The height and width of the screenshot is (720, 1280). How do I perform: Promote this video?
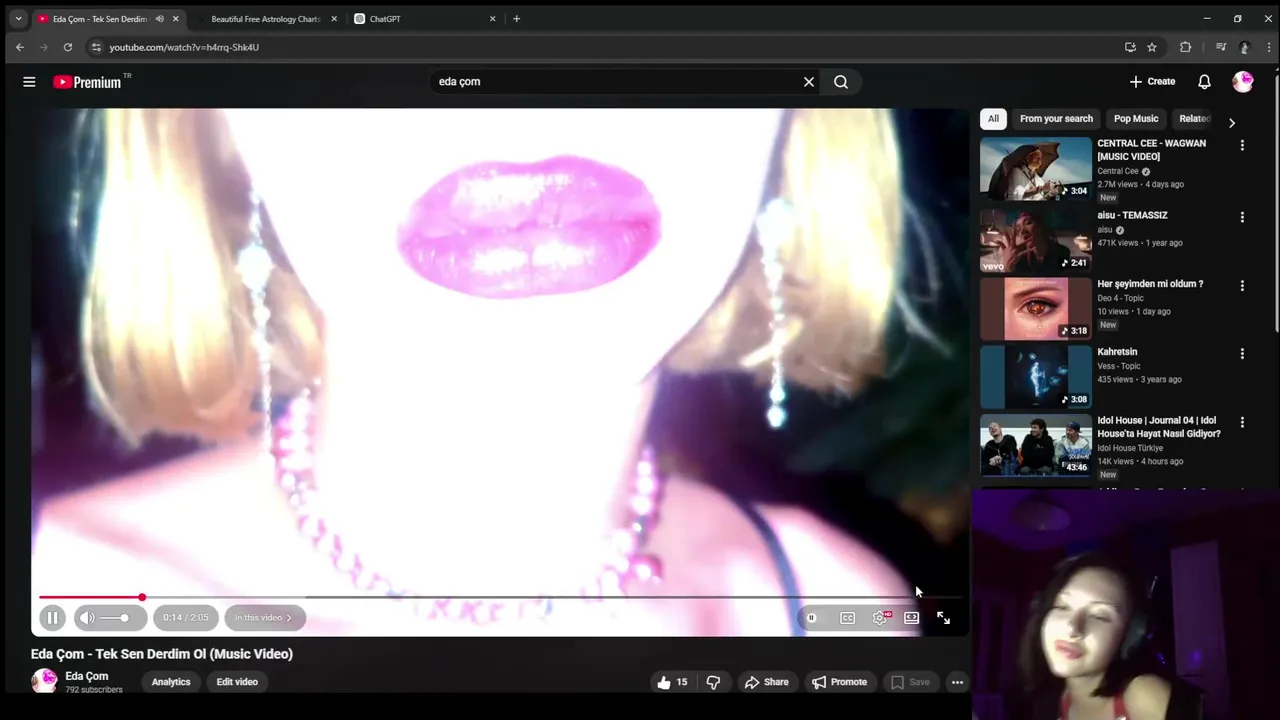[x=839, y=682]
